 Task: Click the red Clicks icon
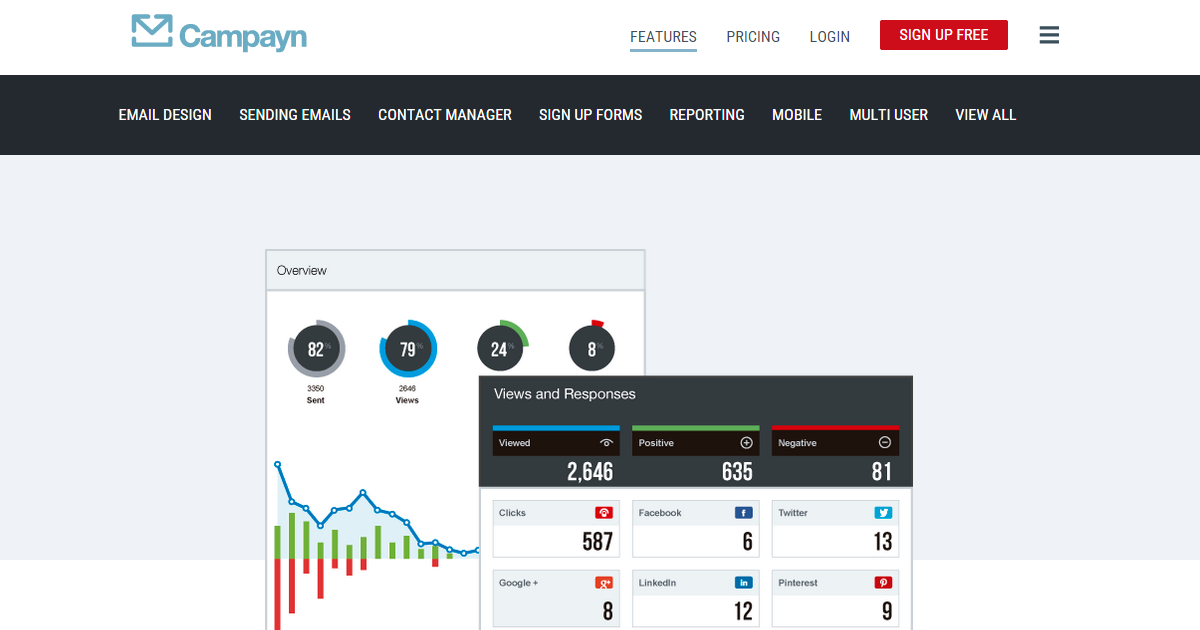click(x=604, y=513)
